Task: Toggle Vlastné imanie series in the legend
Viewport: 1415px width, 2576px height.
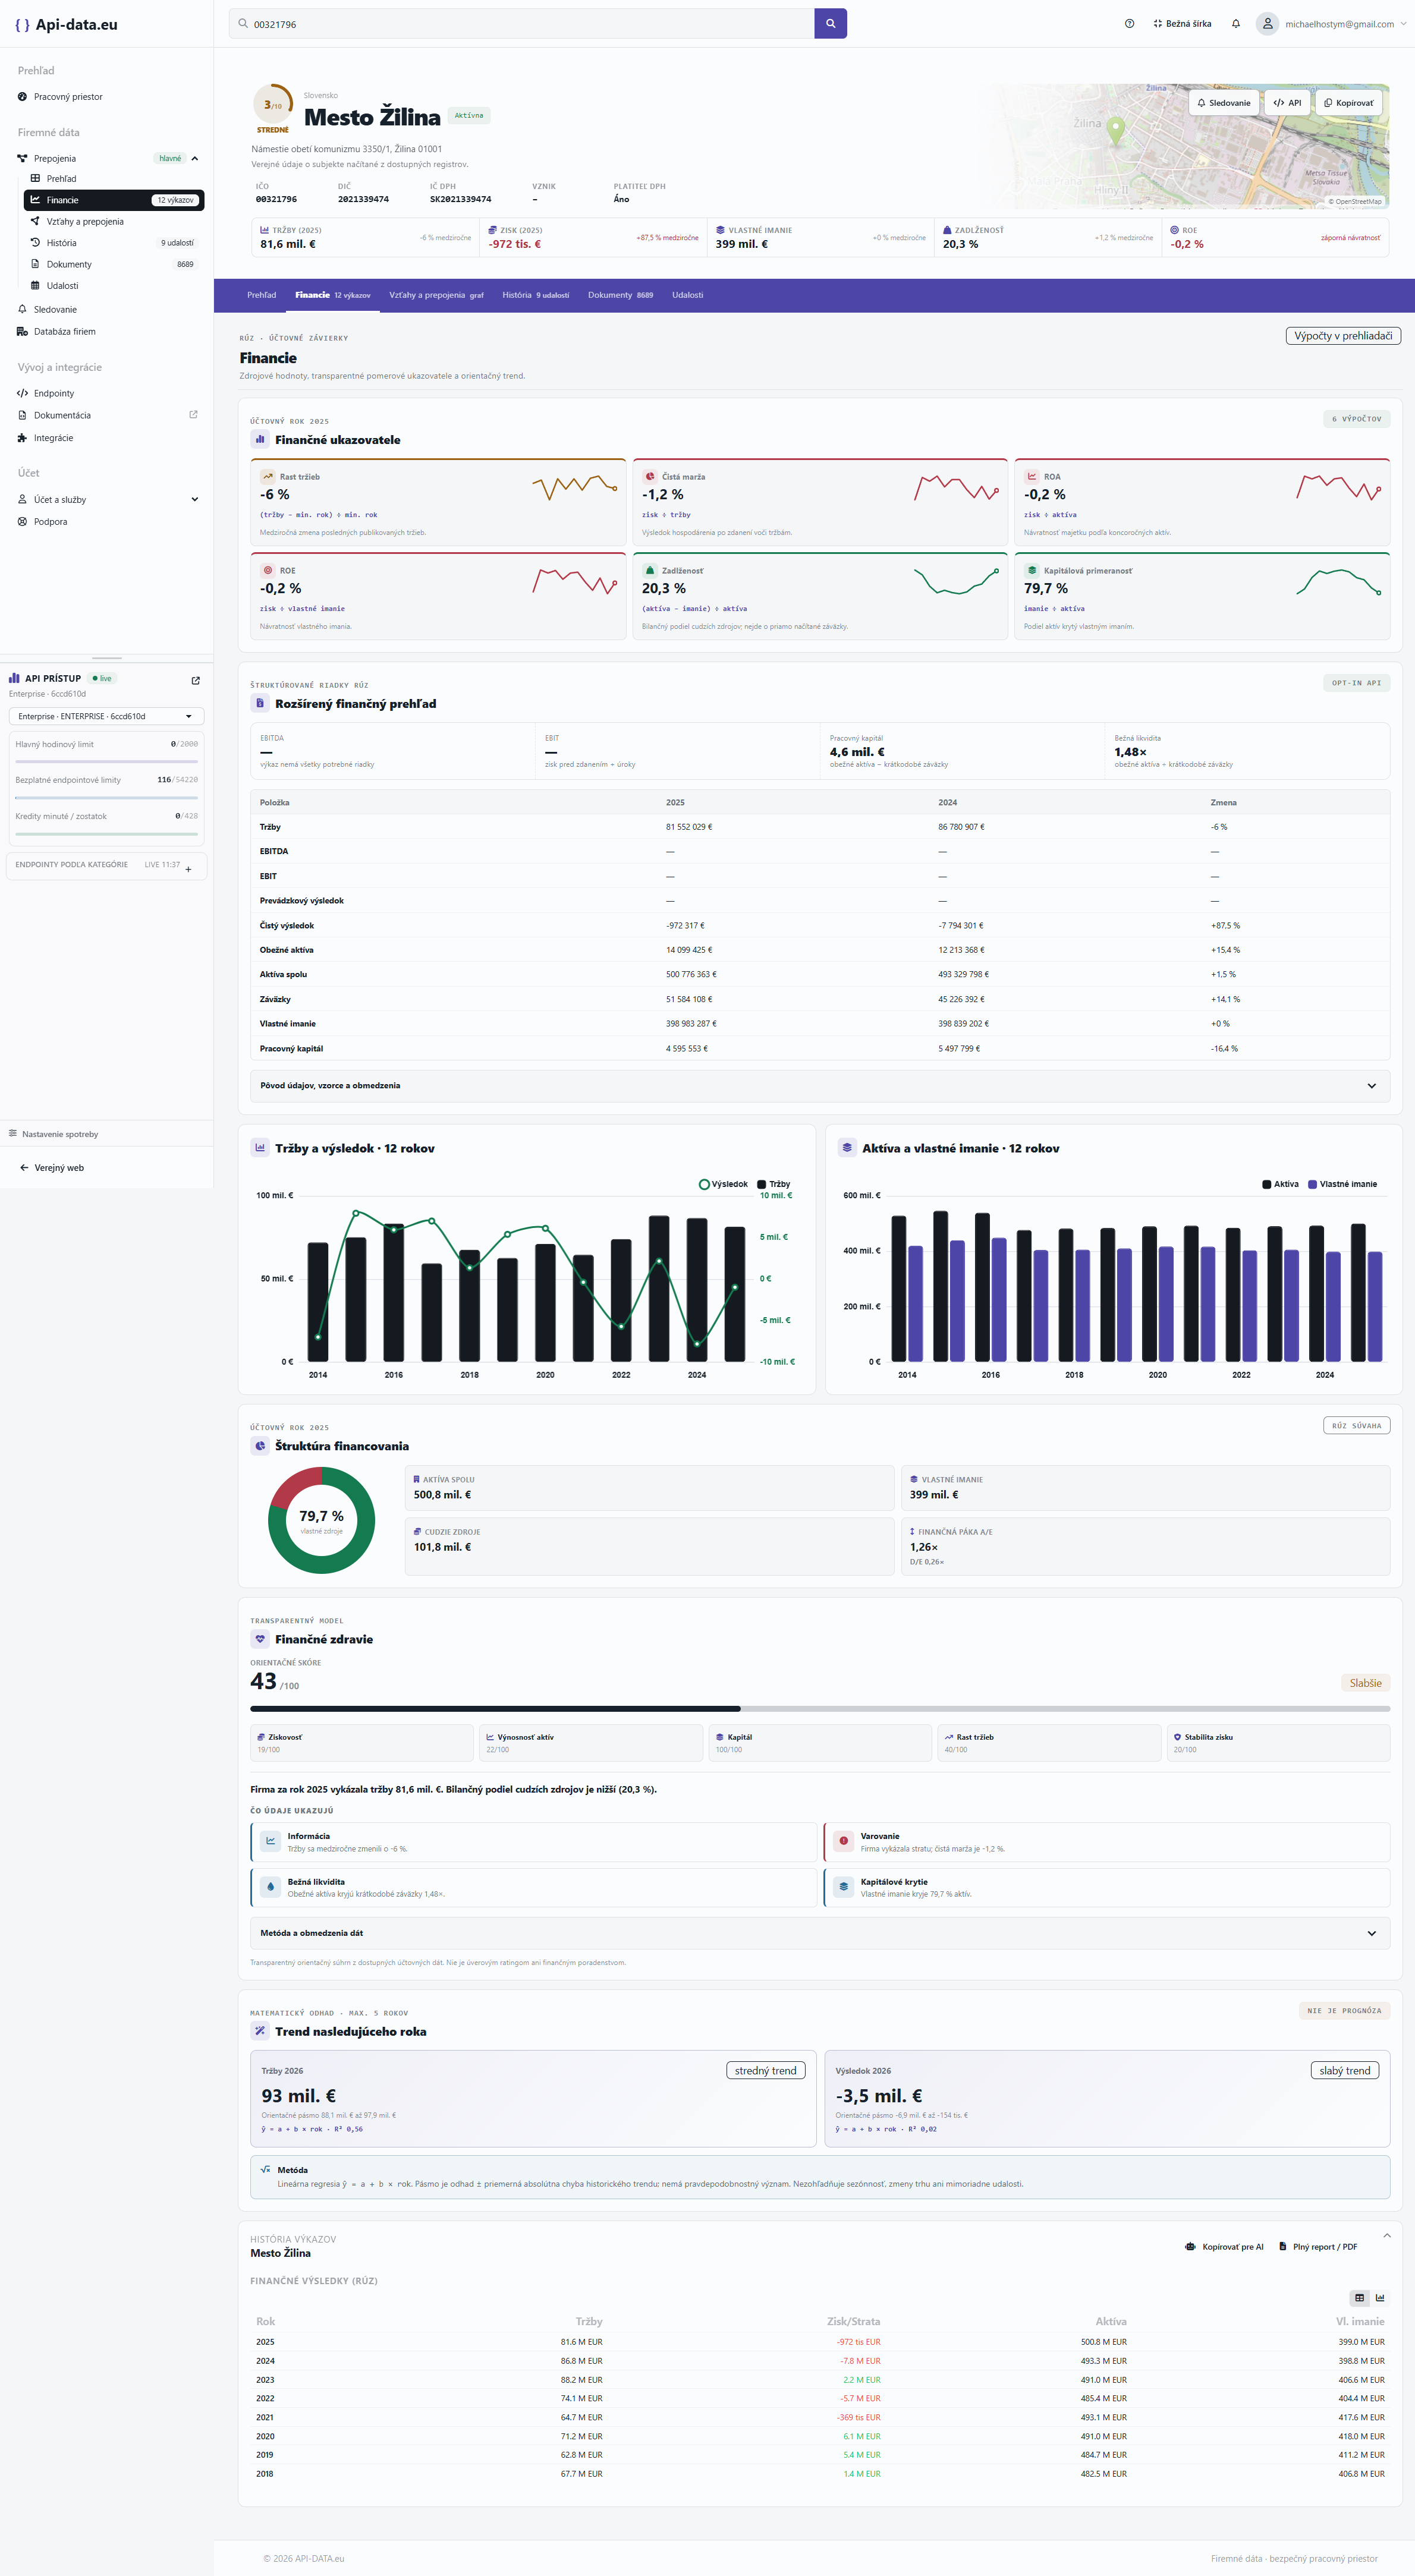Action: coord(1342,1184)
